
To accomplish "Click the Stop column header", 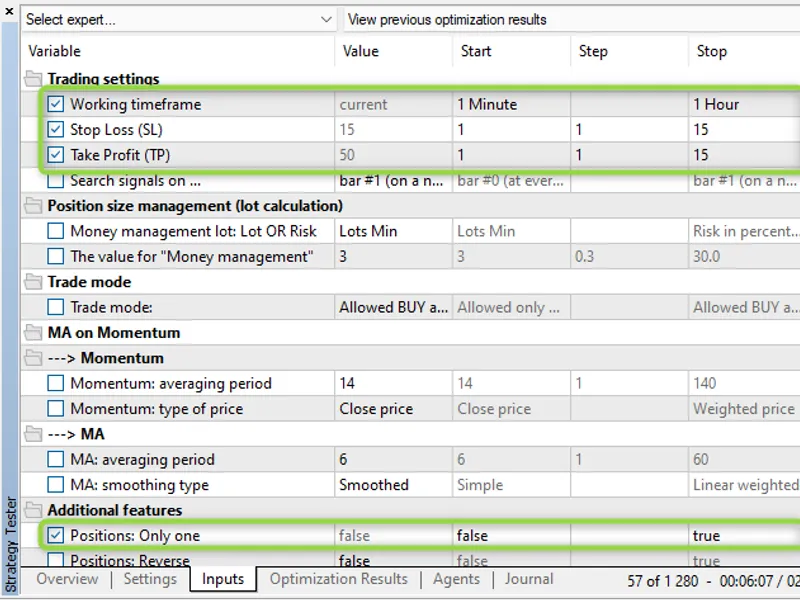I will 744,51.
